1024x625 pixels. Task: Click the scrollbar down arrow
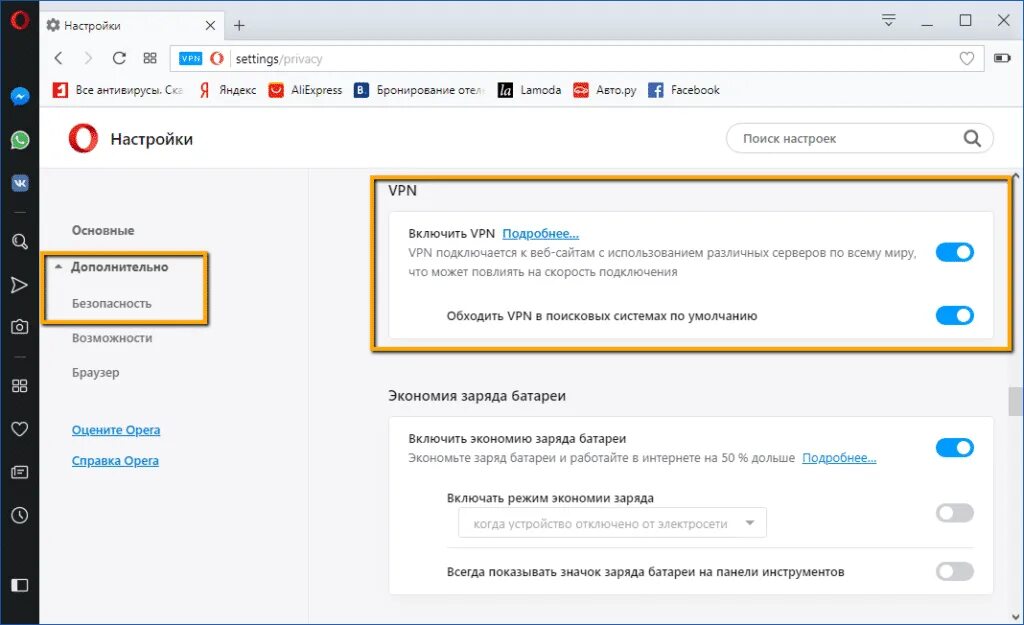(1016, 616)
